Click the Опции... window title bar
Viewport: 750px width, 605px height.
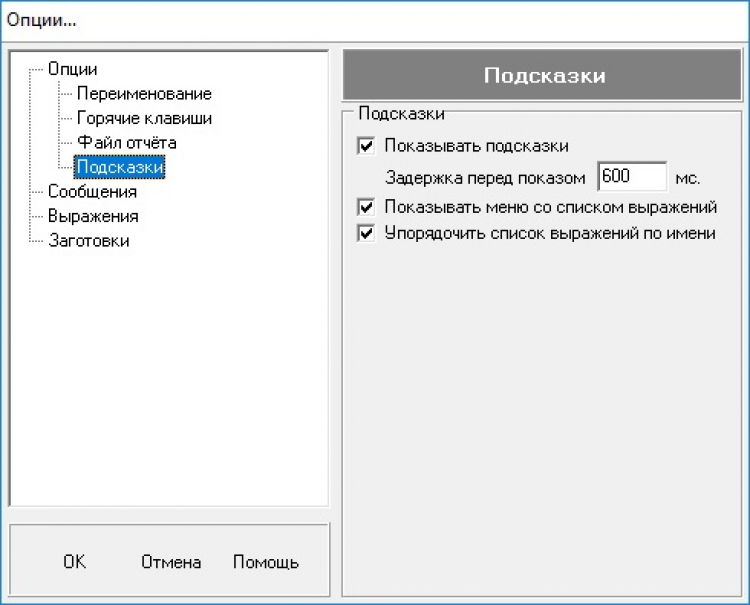375,20
